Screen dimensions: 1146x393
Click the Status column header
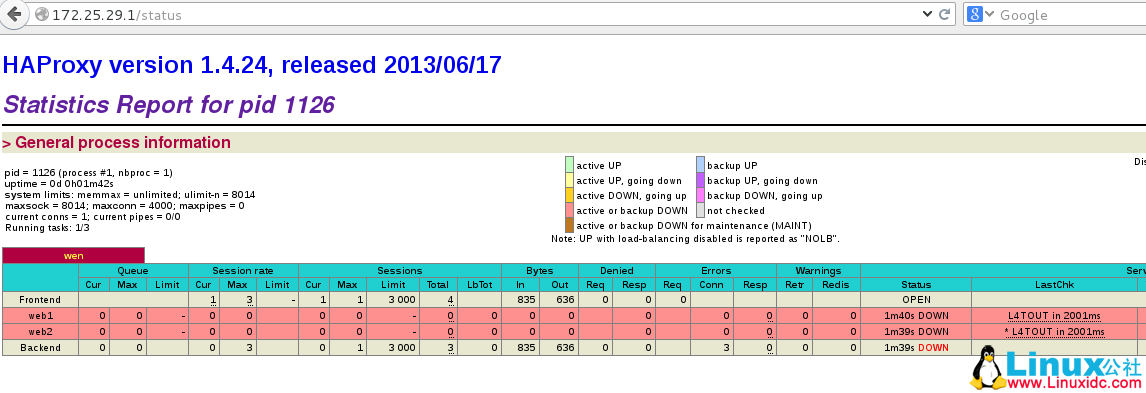pyautogui.click(x=916, y=285)
